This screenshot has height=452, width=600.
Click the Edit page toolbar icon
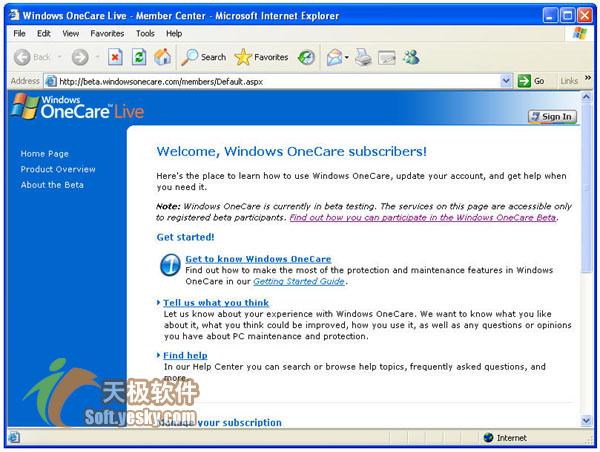pyautogui.click(x=386, y=58)
